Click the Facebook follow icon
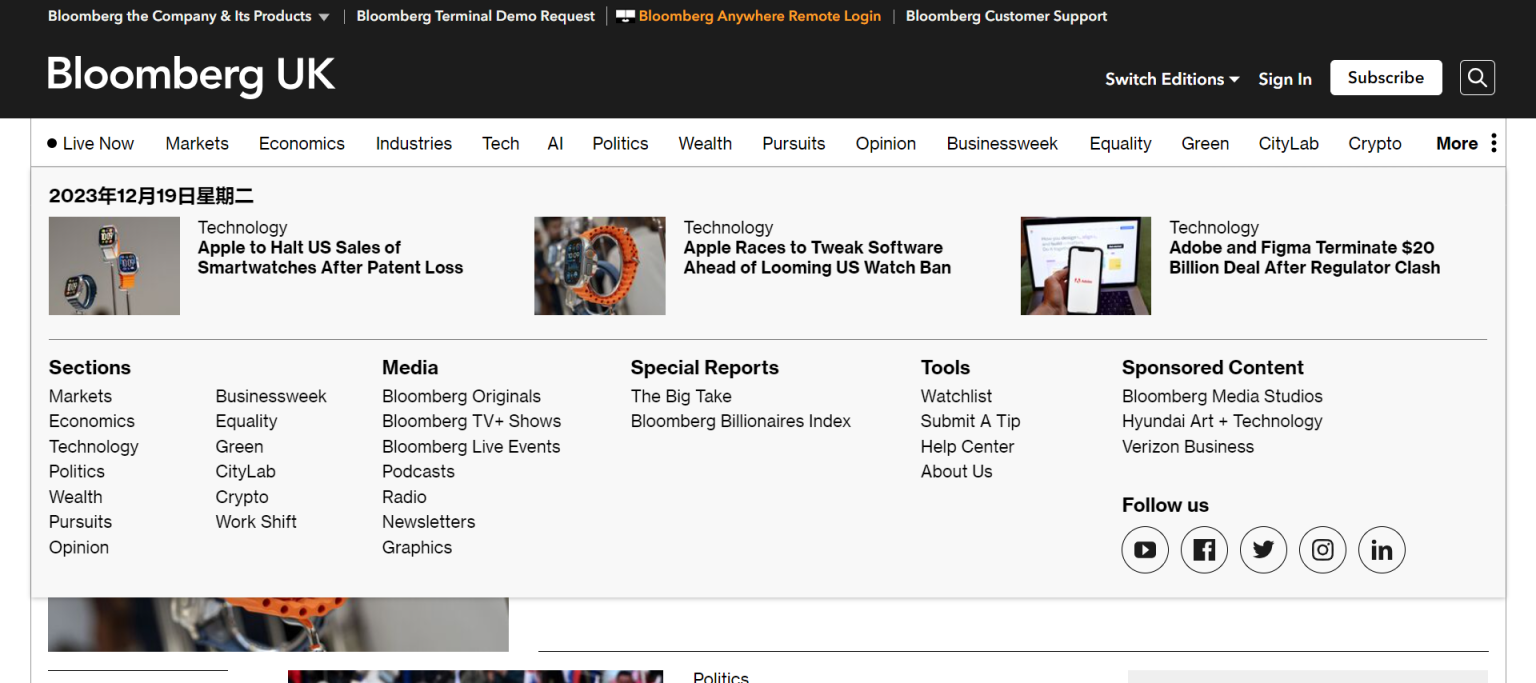Viewport: 1536px width, 683px height. [x=1204, y=550]
